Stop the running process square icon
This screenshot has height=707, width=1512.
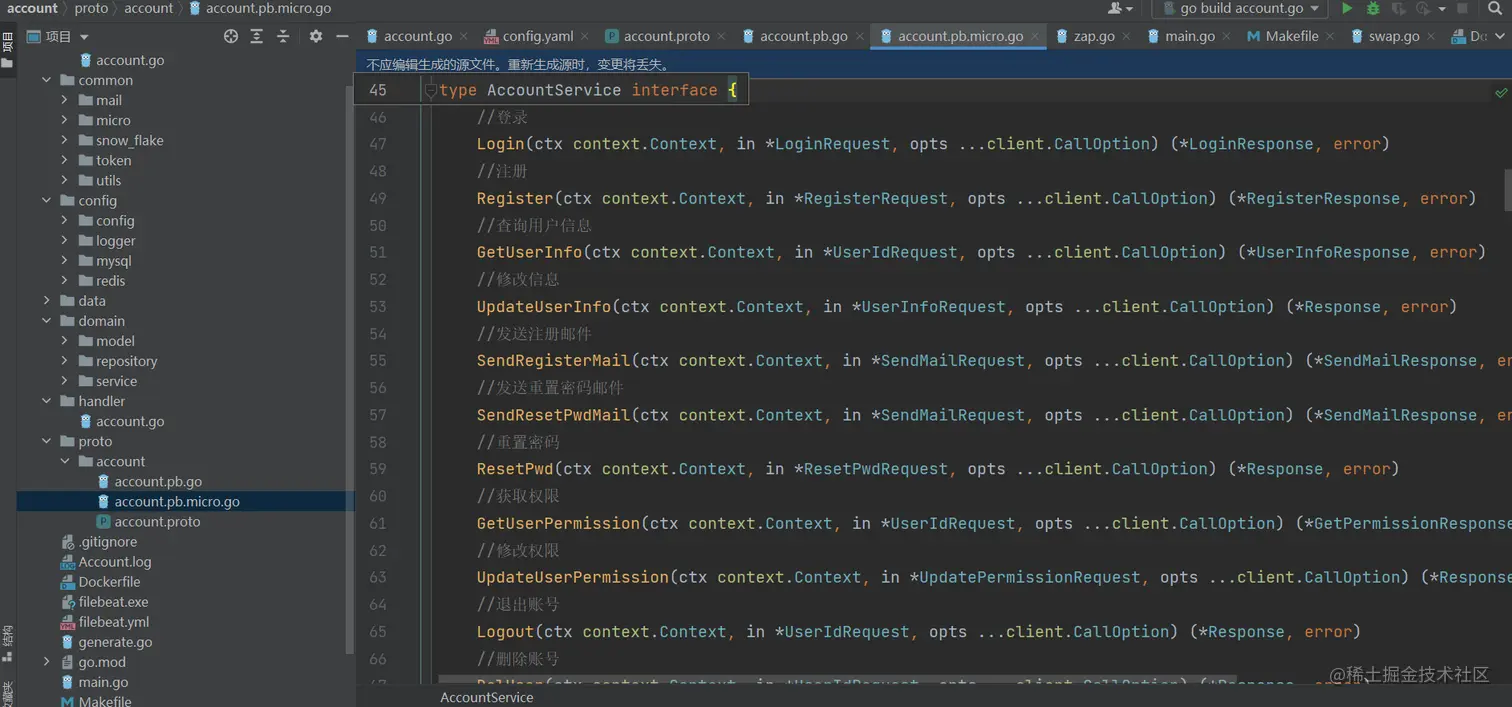tap(1462, 8)
